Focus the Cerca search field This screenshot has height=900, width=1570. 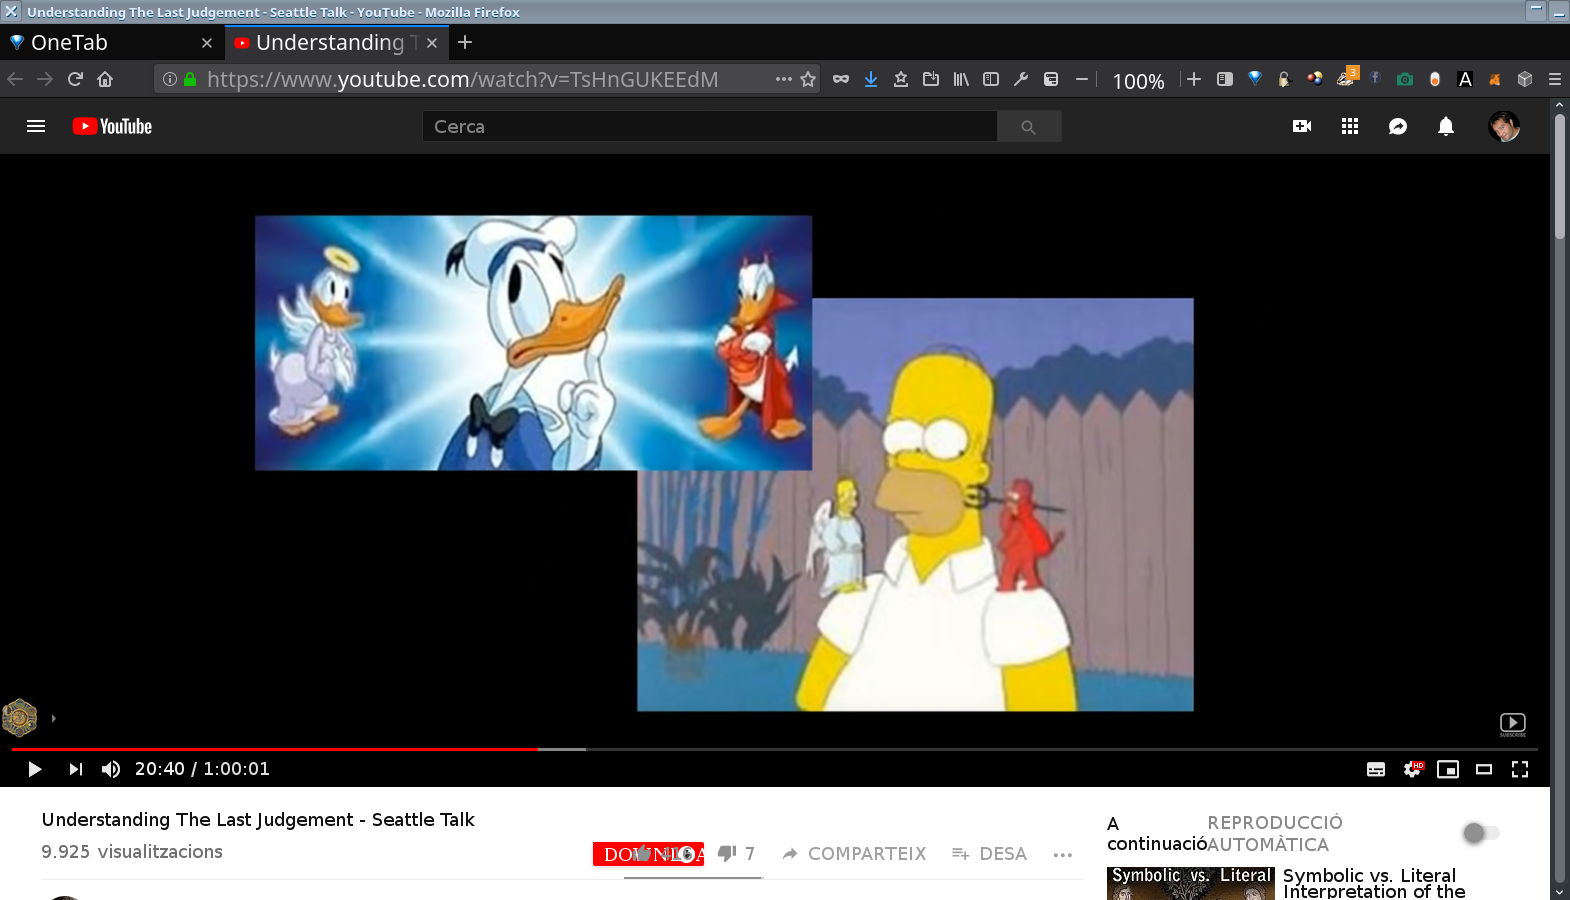[710, 127]
